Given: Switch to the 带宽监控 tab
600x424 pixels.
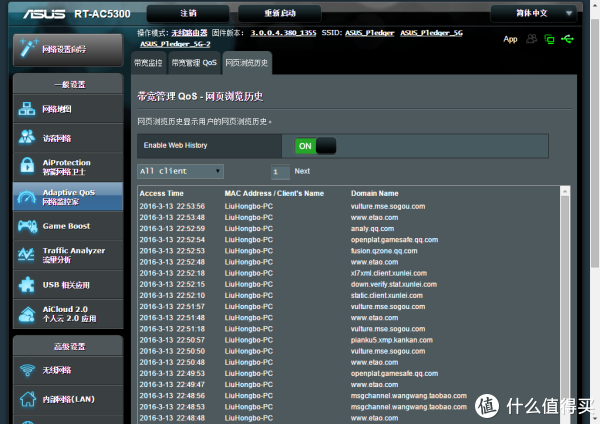Looking at the screenshot, I should tap(148, 63).
